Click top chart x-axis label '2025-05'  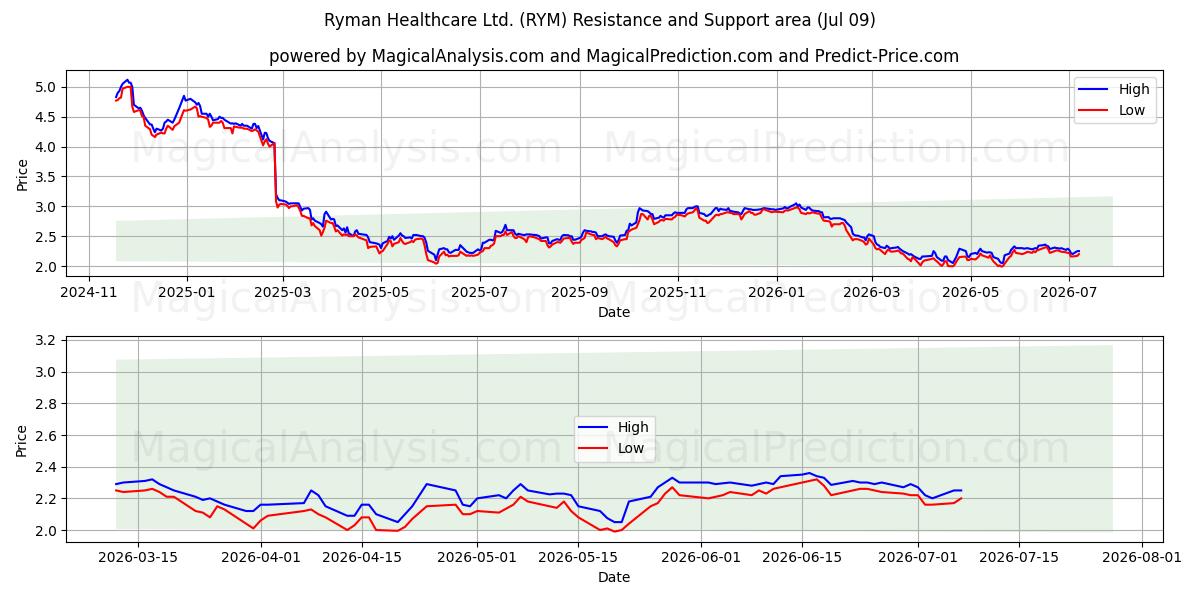[381, 293]
